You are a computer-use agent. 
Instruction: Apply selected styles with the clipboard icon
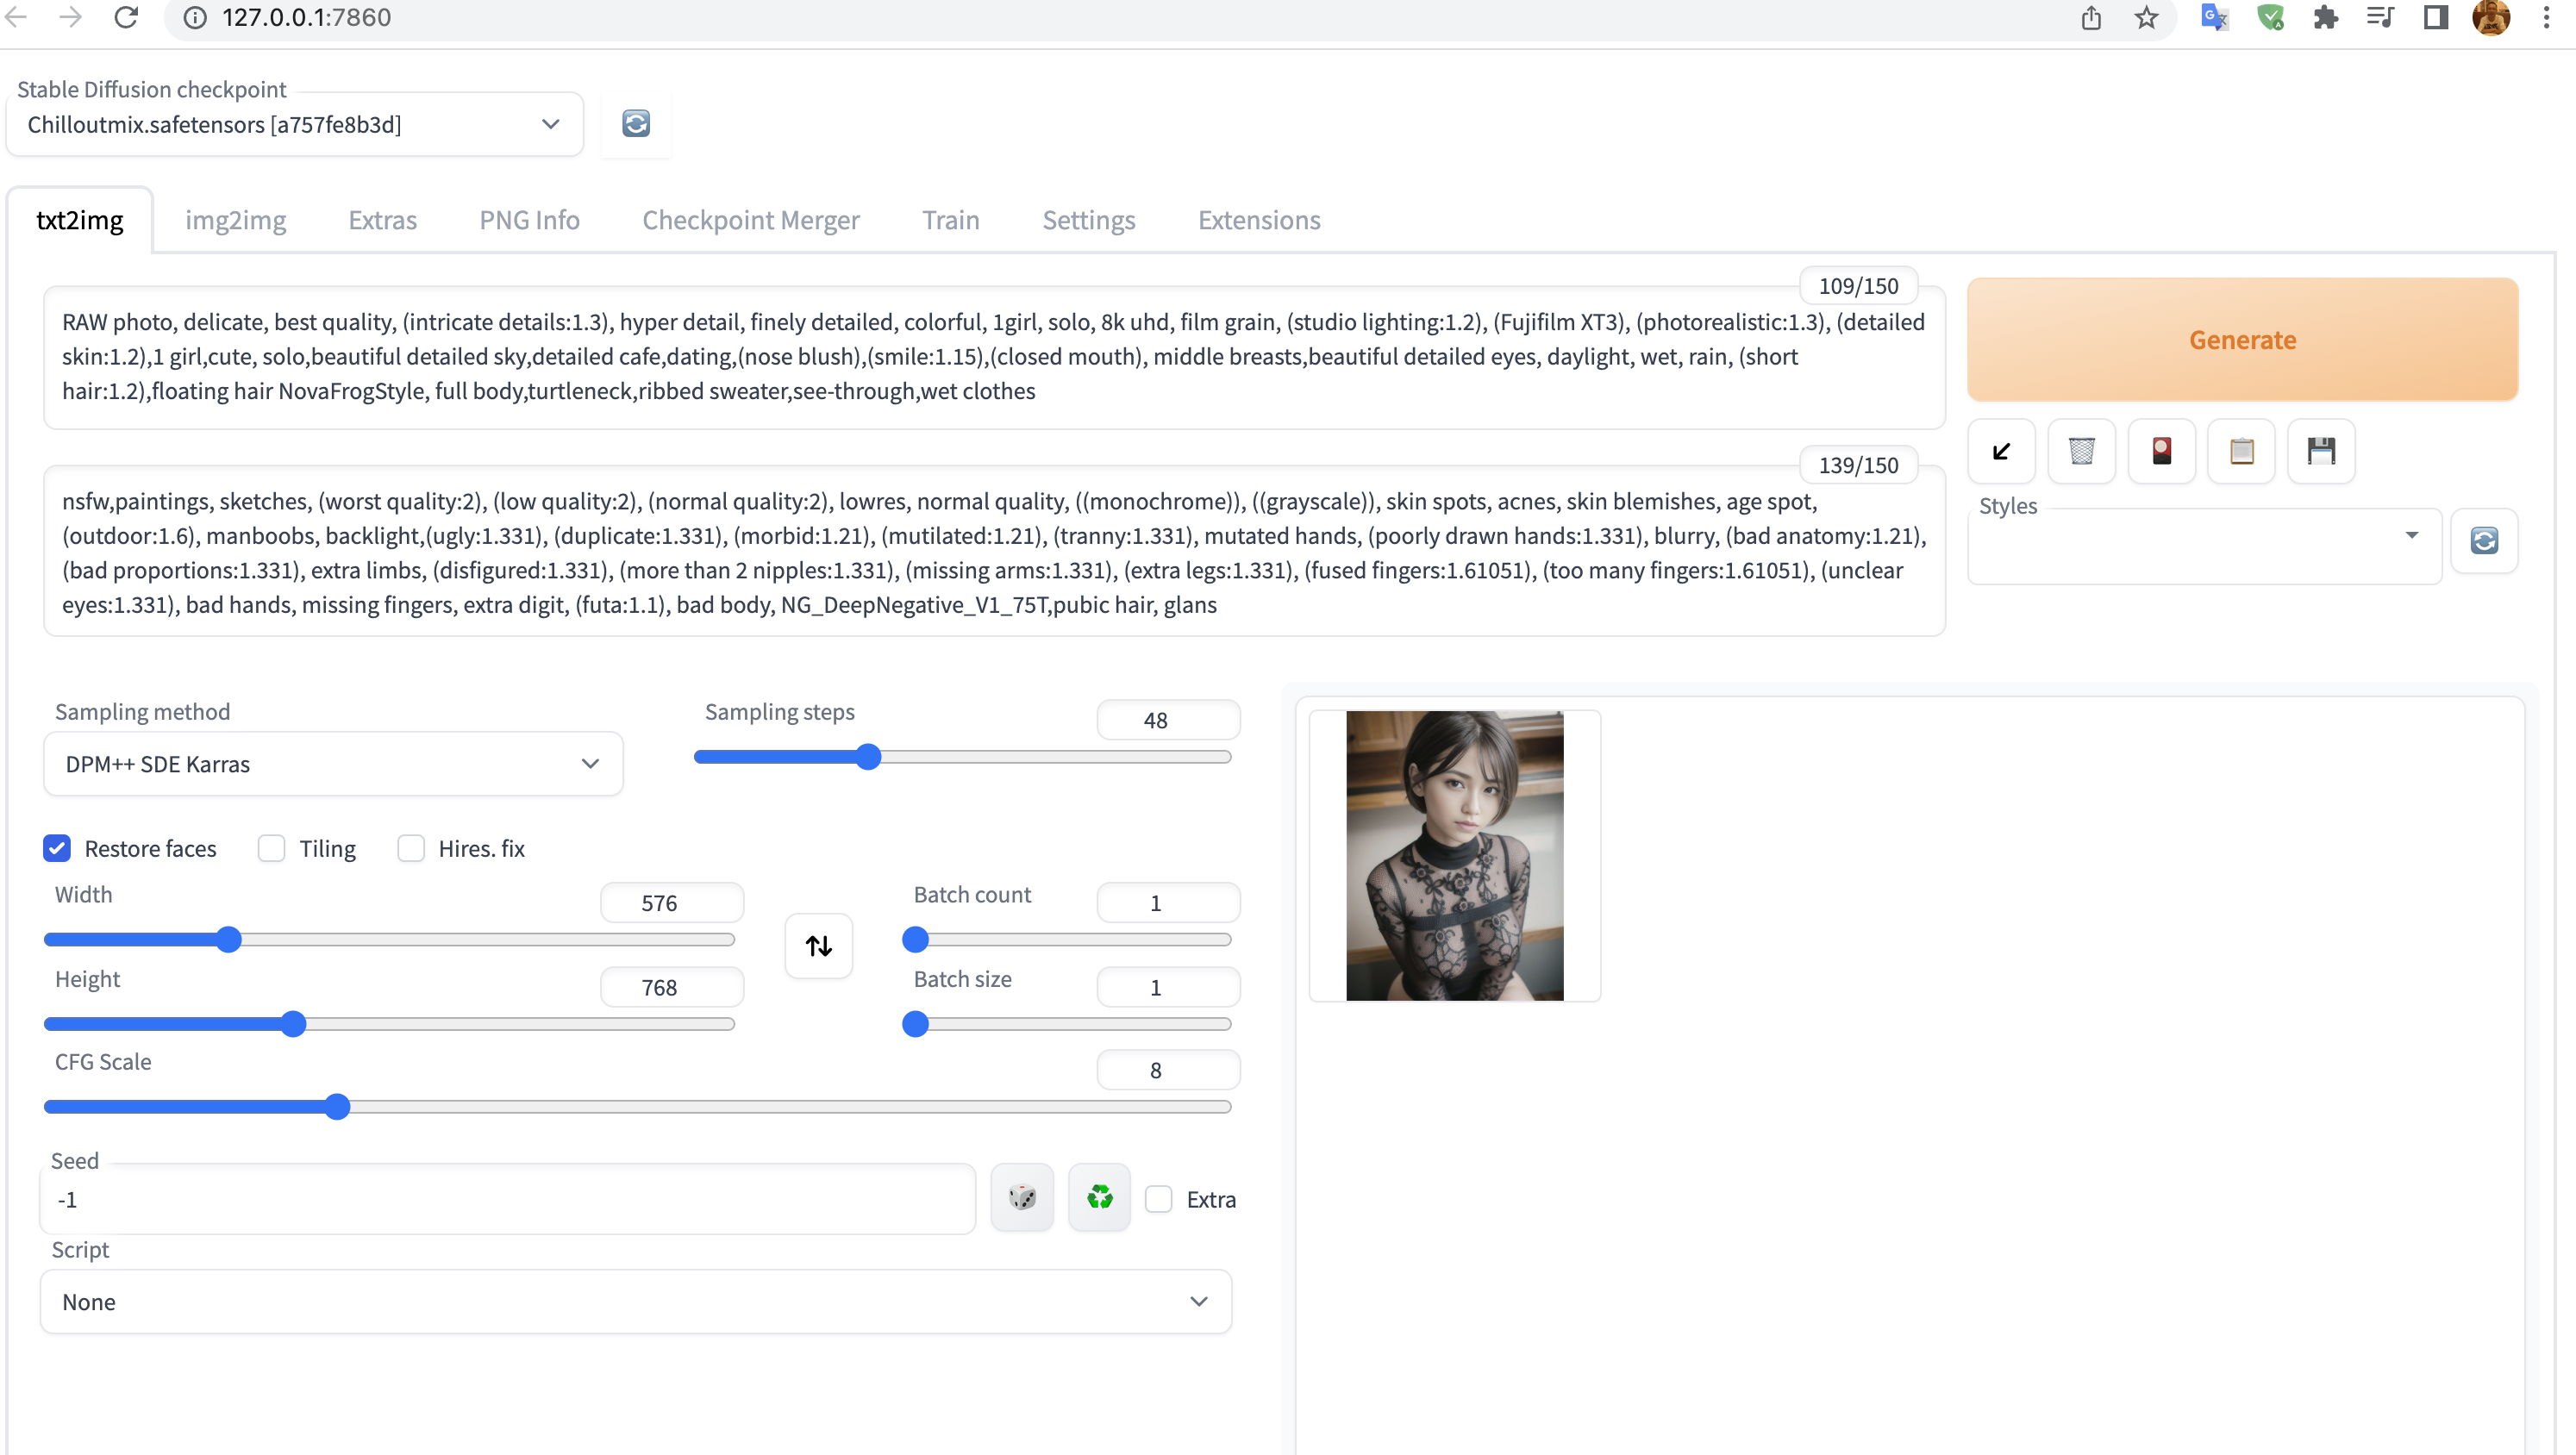pos(2241,451)
